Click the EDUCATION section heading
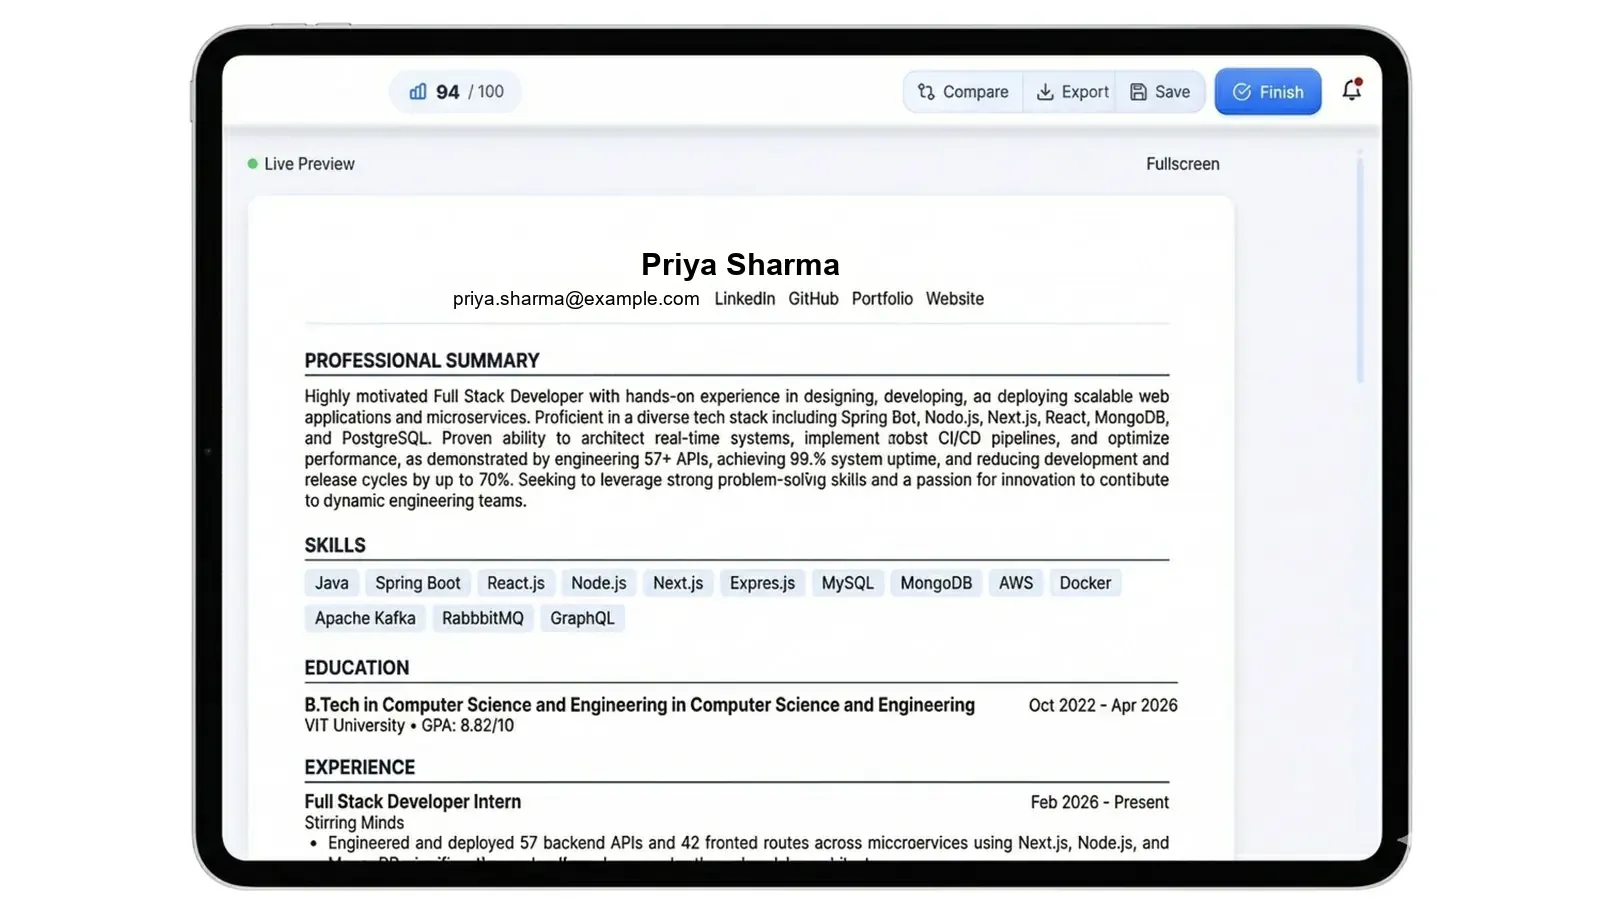This screenshot has height=900, width=1600. (357, 667)
